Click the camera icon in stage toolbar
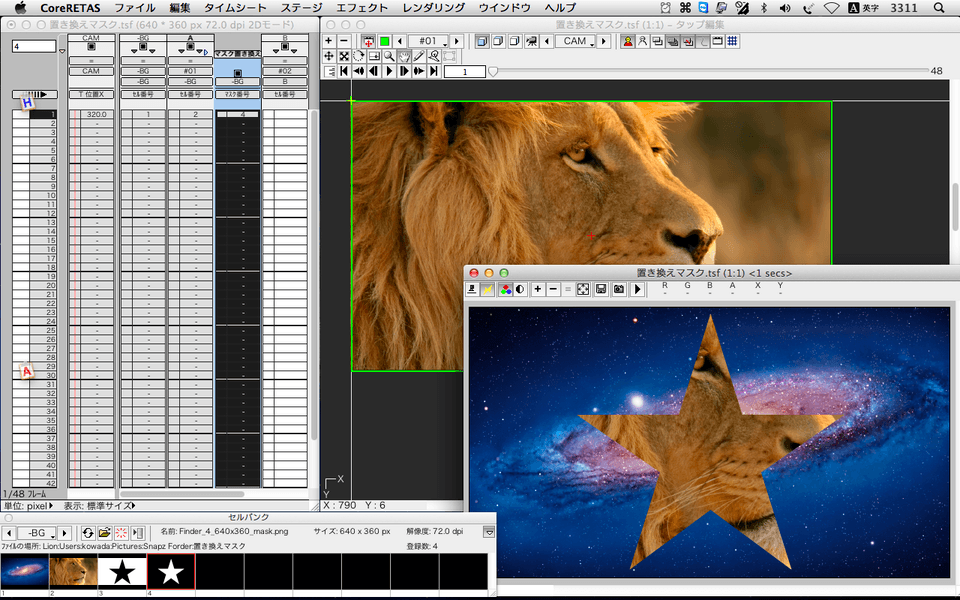 coord(531,41)
